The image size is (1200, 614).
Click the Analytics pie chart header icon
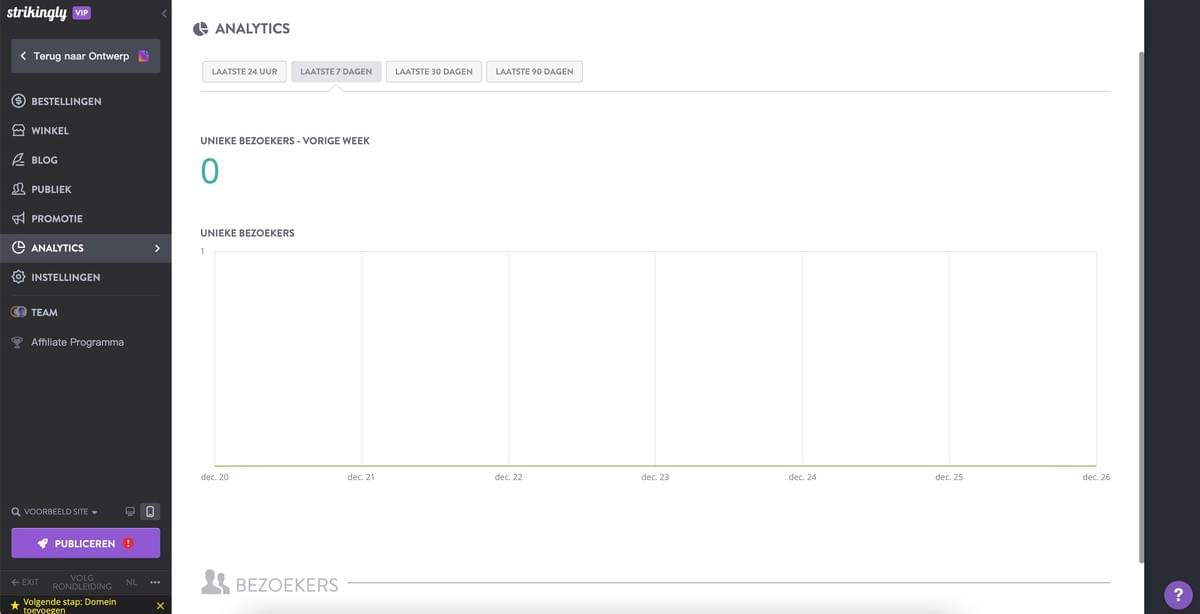200,29
